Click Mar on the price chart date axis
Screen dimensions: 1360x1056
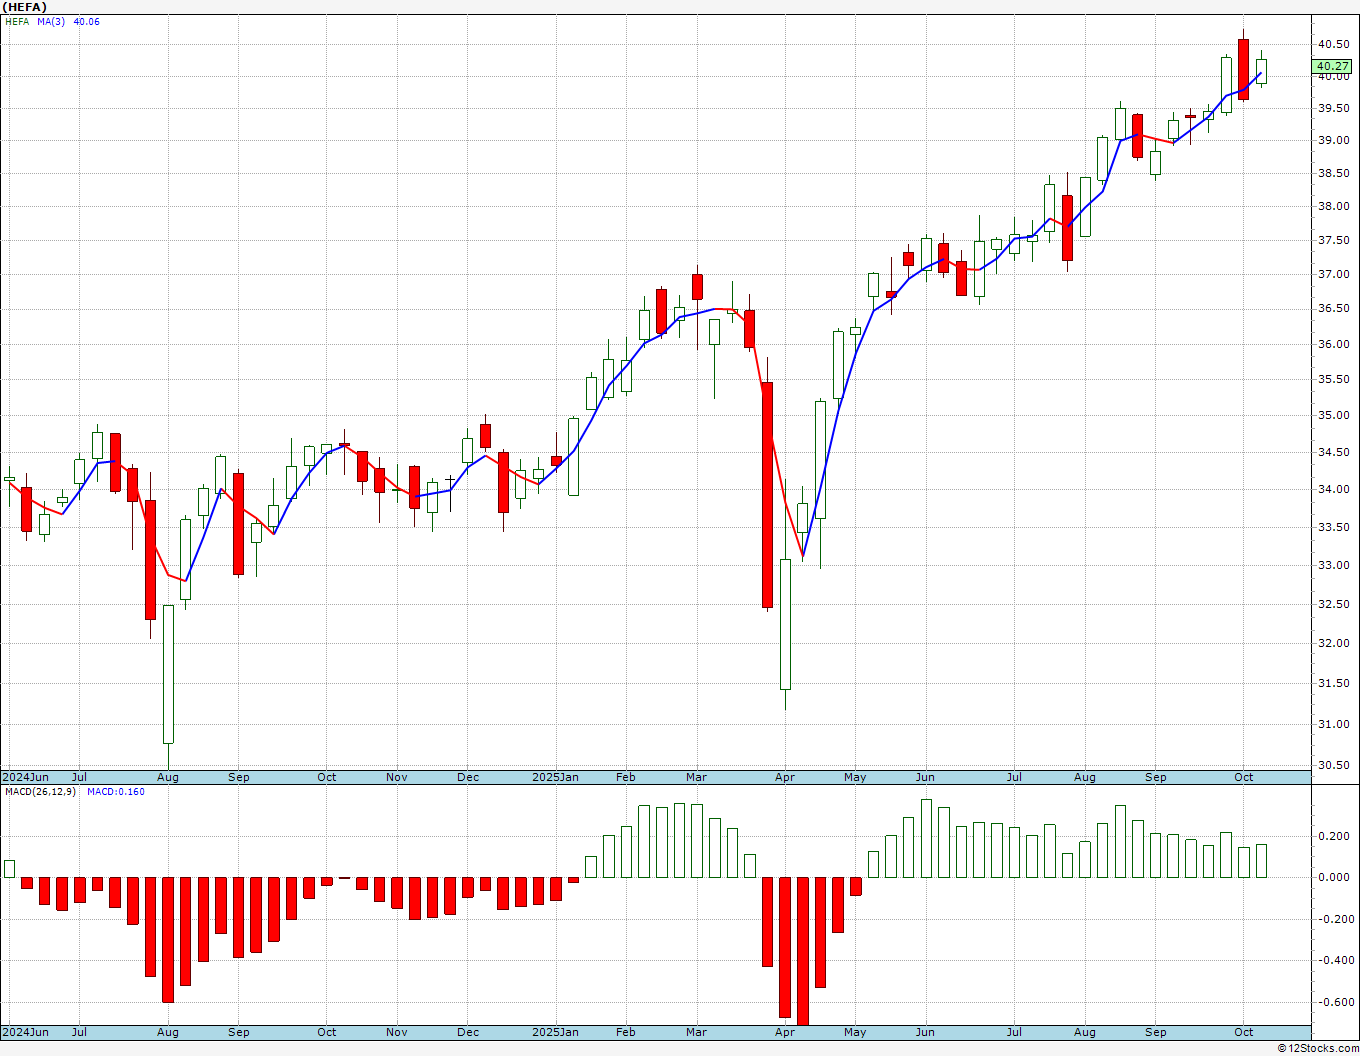[696, 777]
